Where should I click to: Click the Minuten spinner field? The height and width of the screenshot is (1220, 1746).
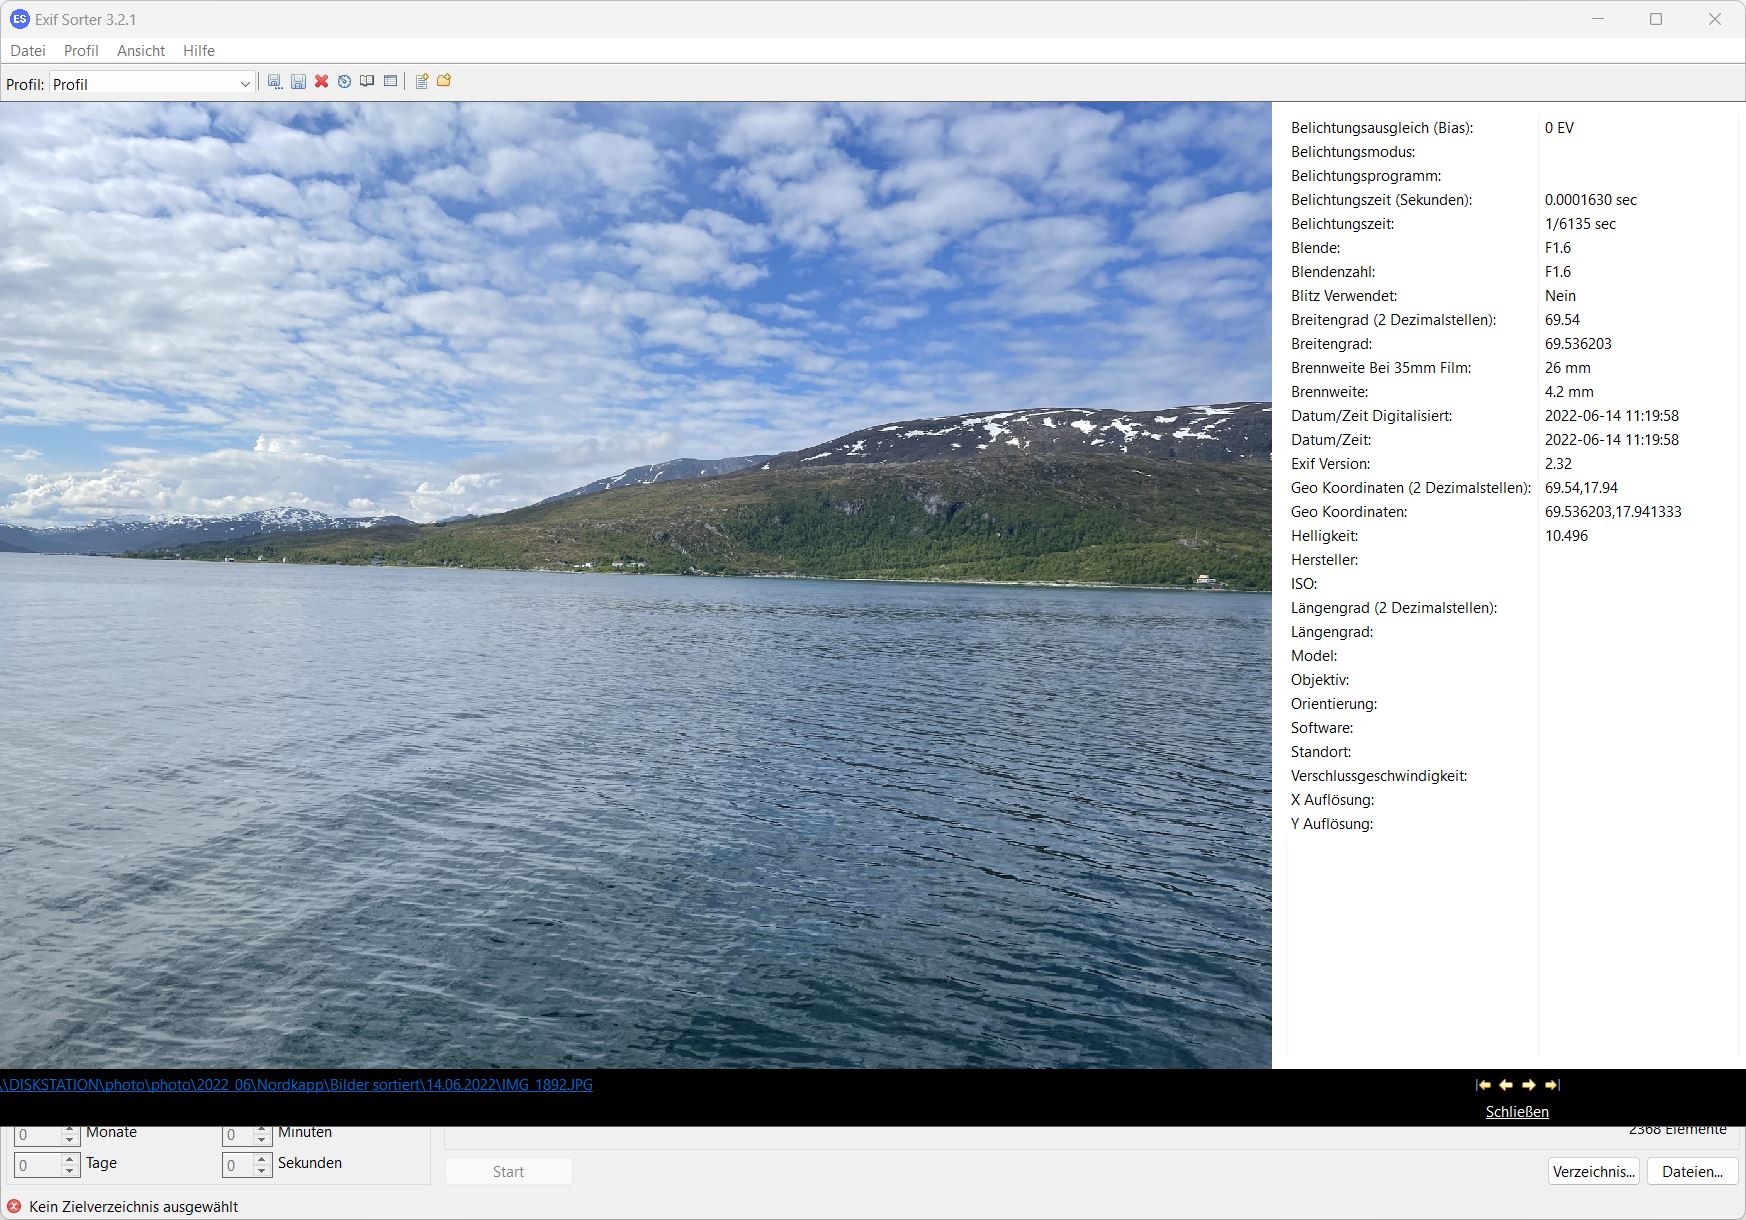click(x=247, y=1135)
